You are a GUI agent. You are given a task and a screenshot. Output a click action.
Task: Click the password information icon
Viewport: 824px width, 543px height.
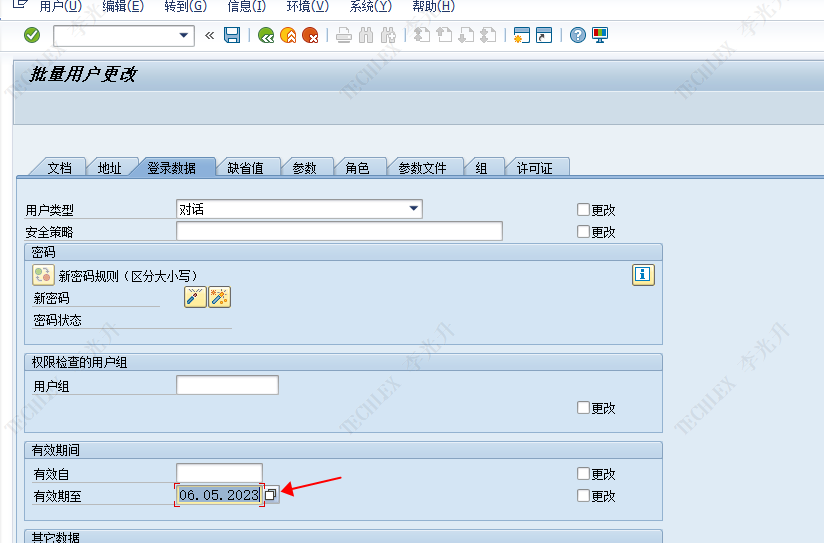643,275
